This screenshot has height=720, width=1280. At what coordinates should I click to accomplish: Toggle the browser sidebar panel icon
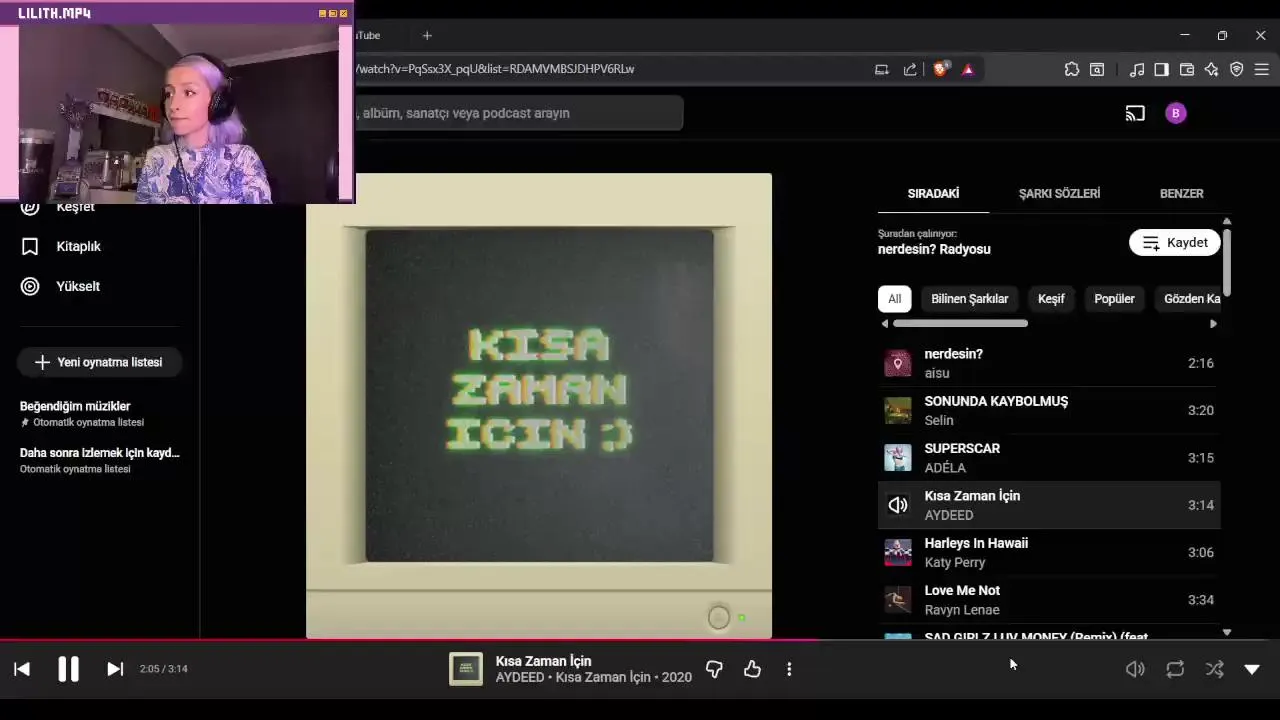pos(1162,69)
